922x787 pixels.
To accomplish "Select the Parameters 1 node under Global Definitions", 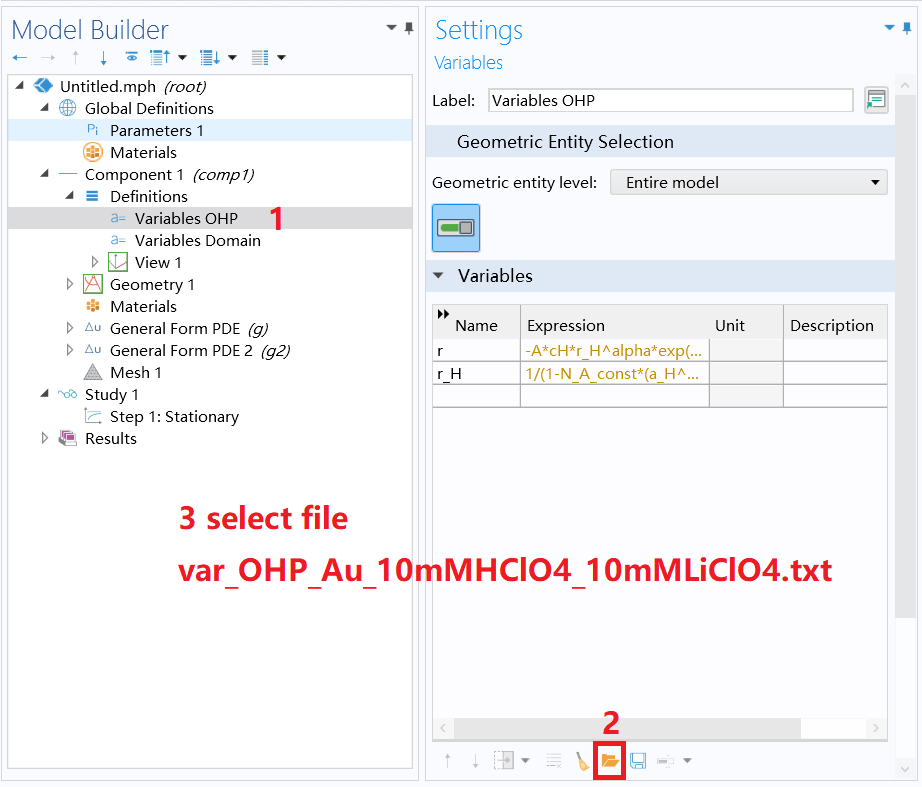I will 157,130.
